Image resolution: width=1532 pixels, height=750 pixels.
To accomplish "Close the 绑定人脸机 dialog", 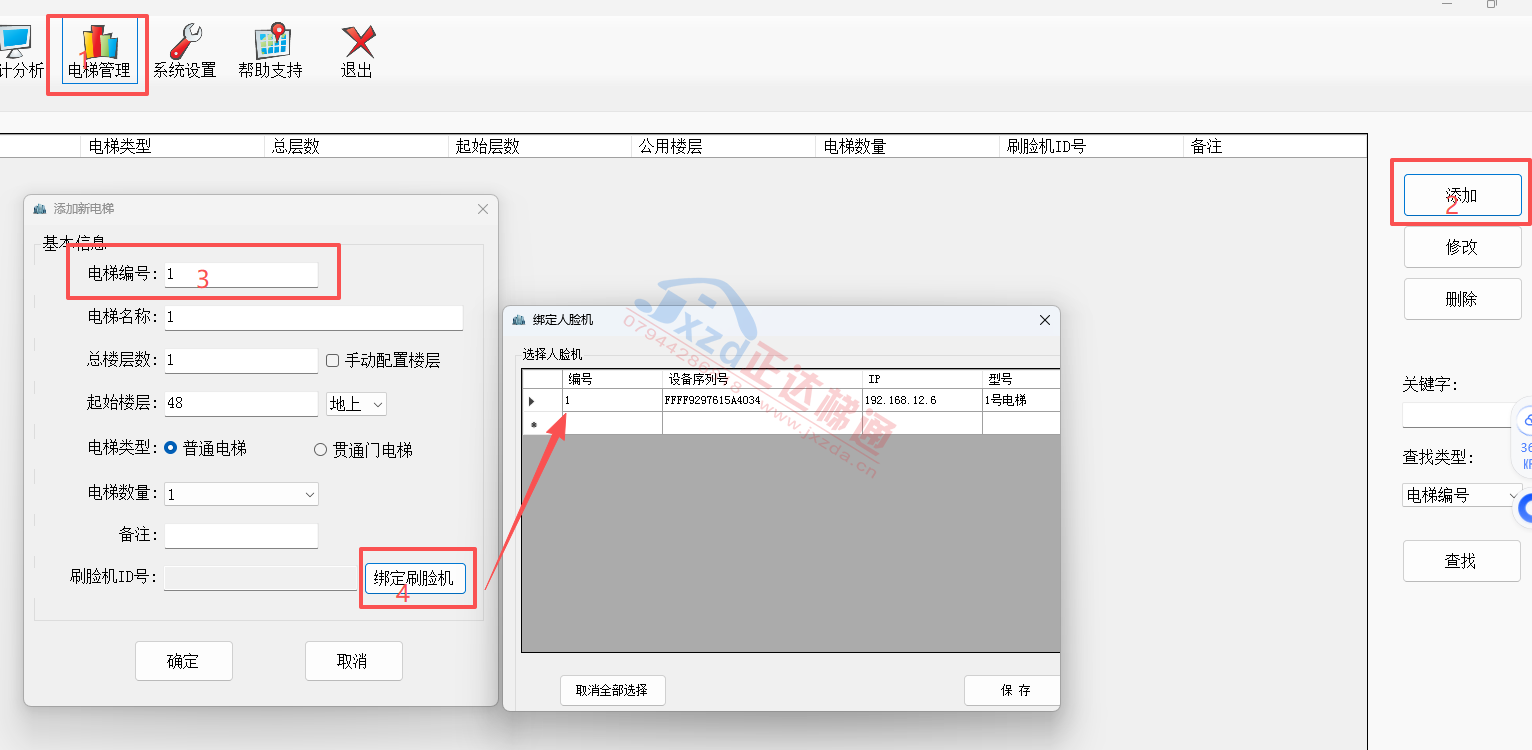I will (1045, 320).
